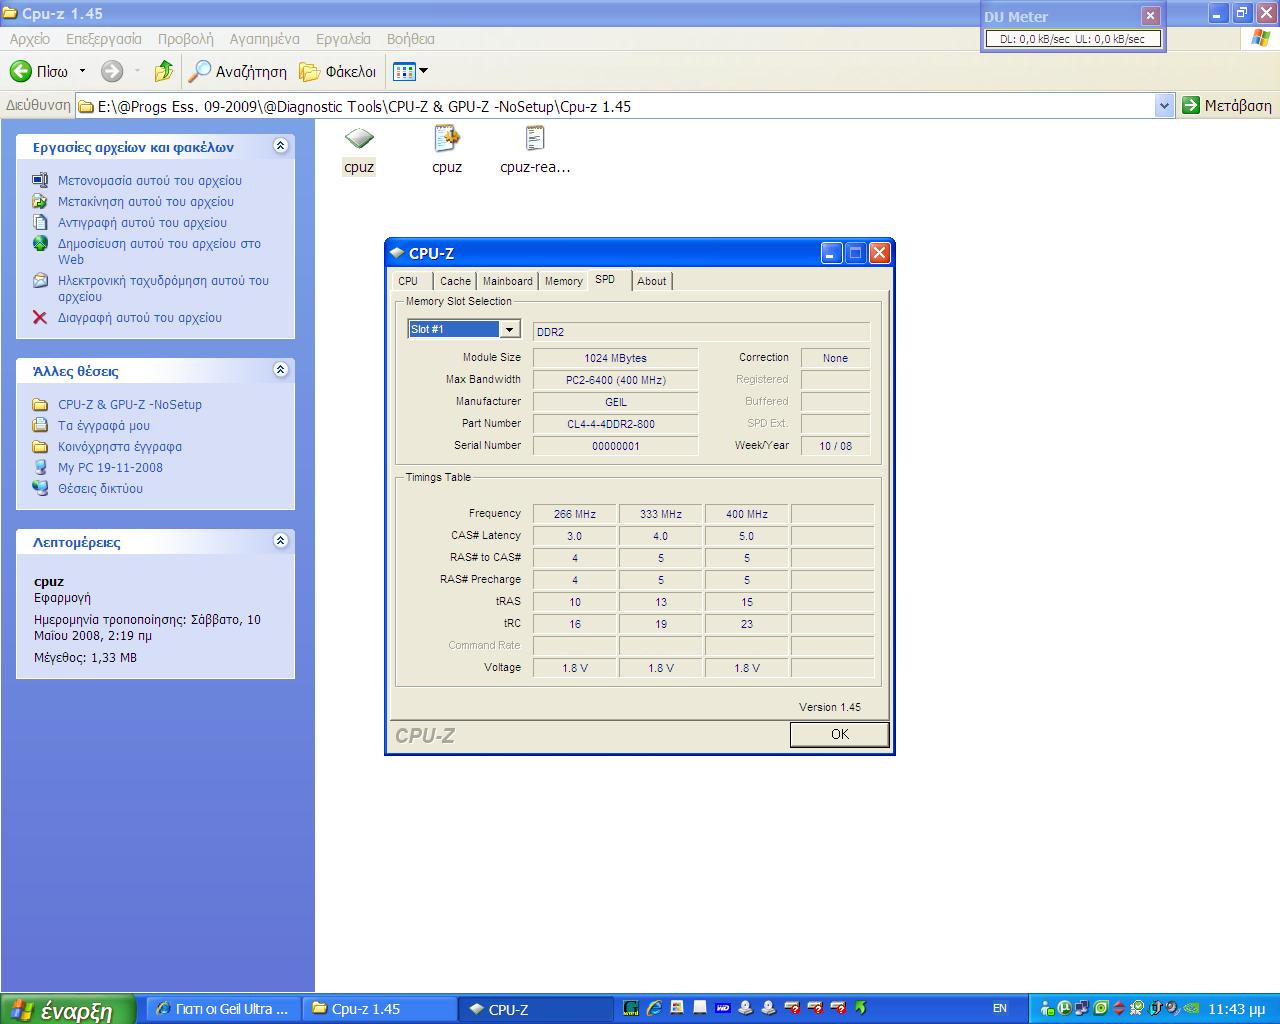
Task: Click Move this file (Μετακίνηση) link
Action: click(146, 201)
